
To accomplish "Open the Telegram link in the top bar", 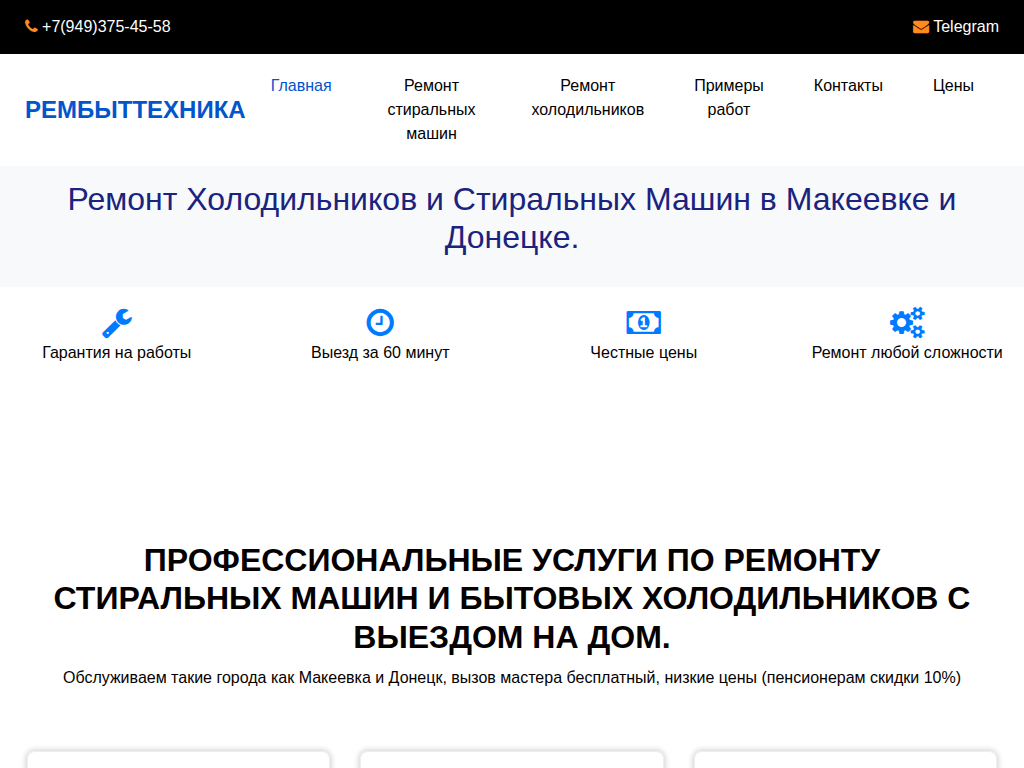I will point(965,26).
